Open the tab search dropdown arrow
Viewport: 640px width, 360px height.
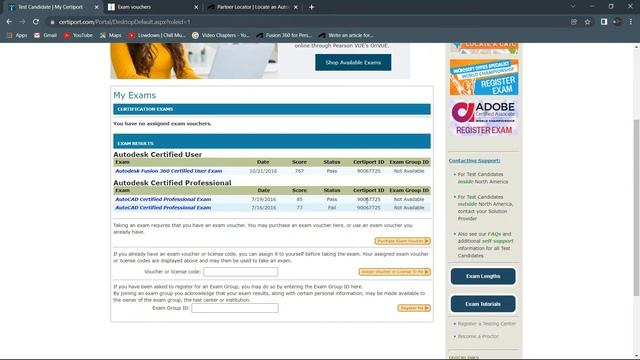573,7
